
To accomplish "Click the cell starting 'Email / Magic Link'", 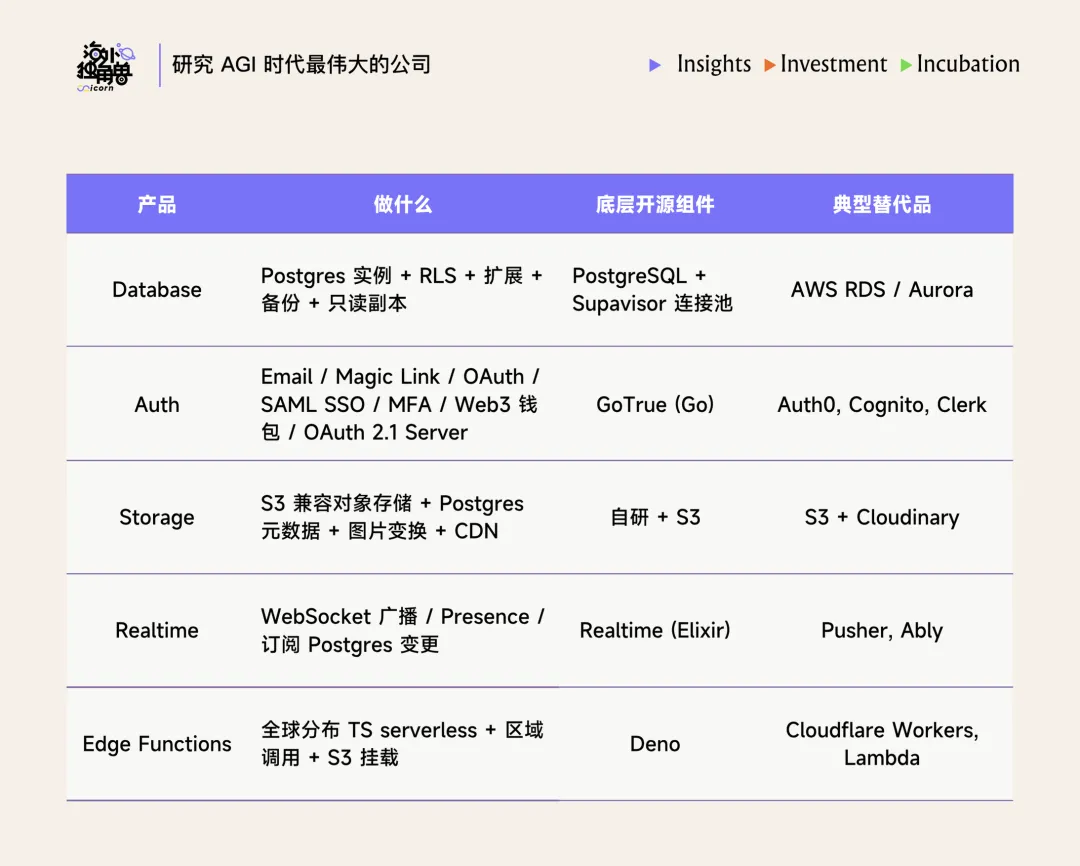I will (x=402, y=404).
